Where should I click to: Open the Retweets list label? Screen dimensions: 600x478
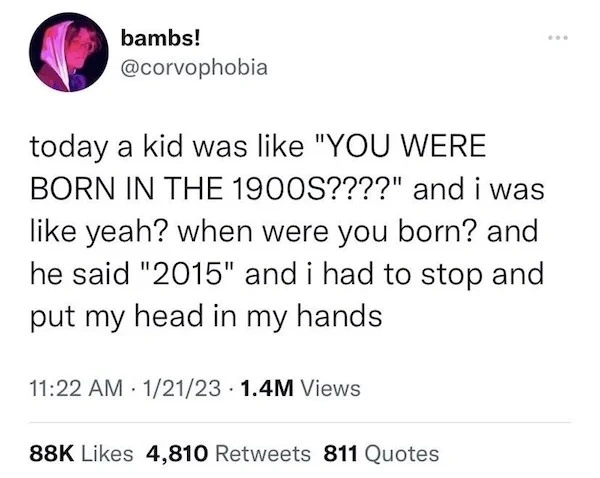click(263, 454)
